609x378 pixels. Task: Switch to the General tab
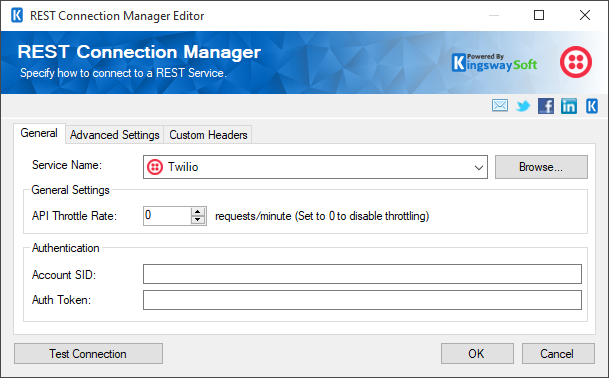[39, 133]
